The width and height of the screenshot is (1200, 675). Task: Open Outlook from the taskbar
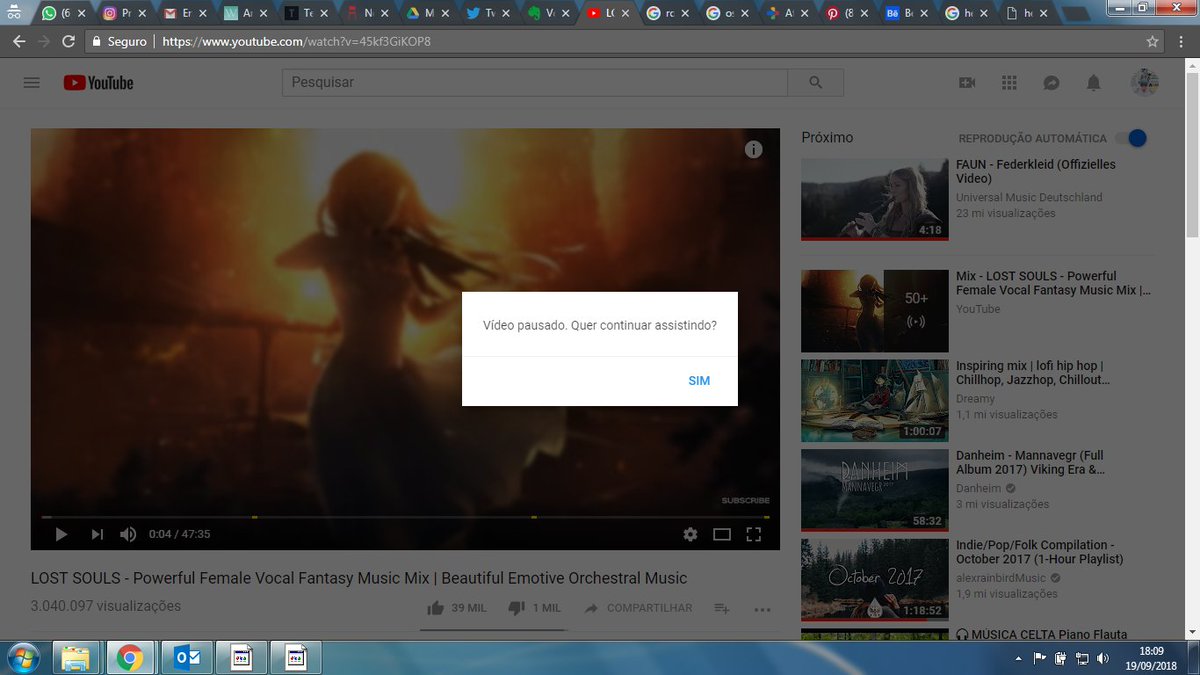tap(186, 658)
